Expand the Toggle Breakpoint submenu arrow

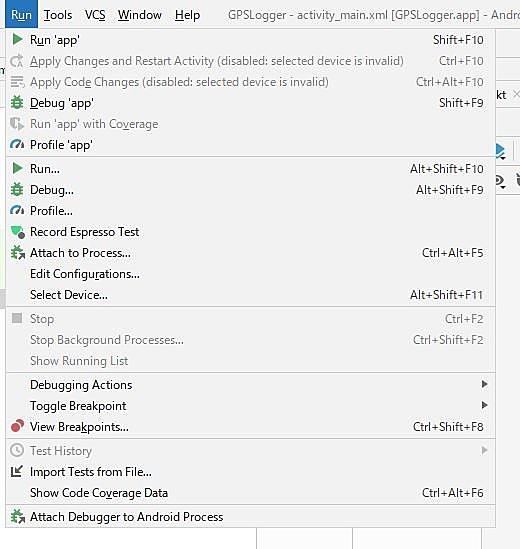click(x=485, y=405)
